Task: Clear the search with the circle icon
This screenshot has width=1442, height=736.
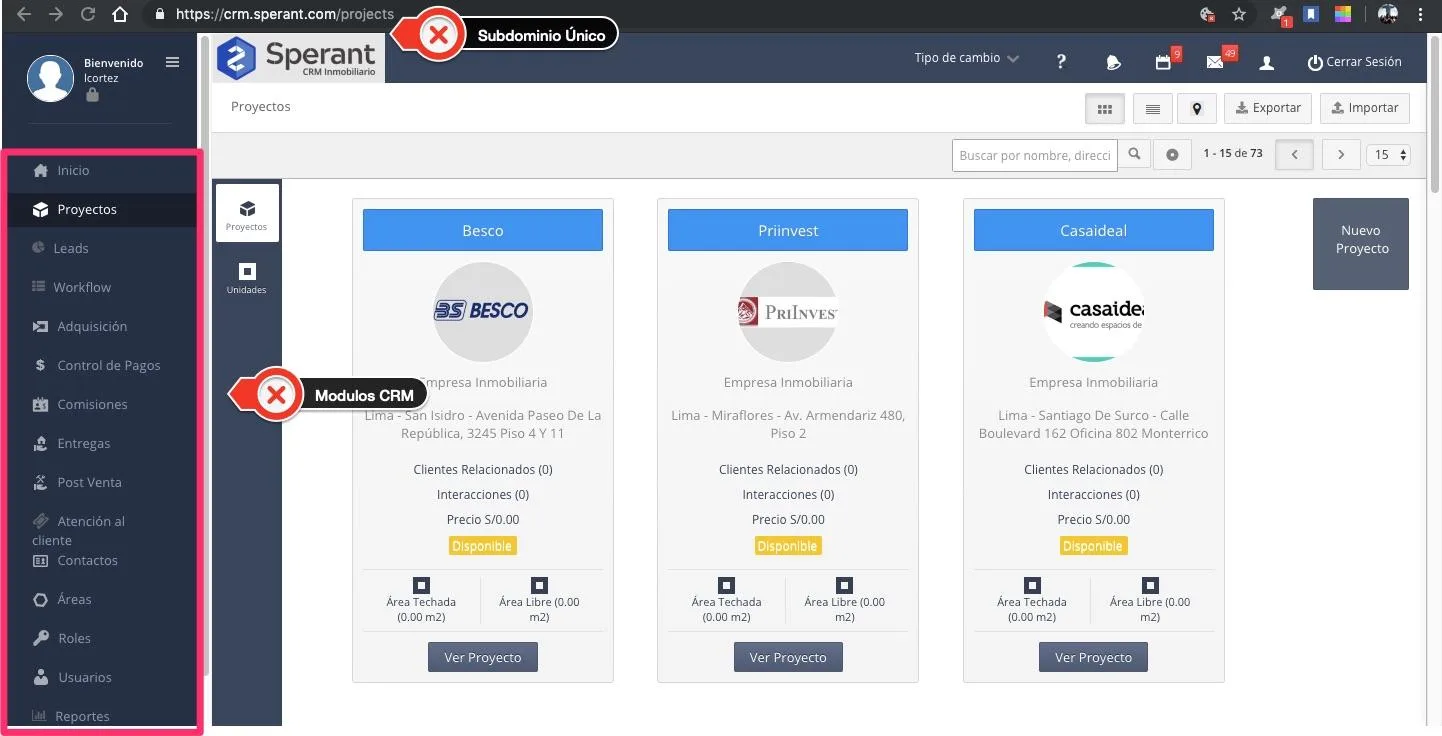Action: [x=1172, y=155]
